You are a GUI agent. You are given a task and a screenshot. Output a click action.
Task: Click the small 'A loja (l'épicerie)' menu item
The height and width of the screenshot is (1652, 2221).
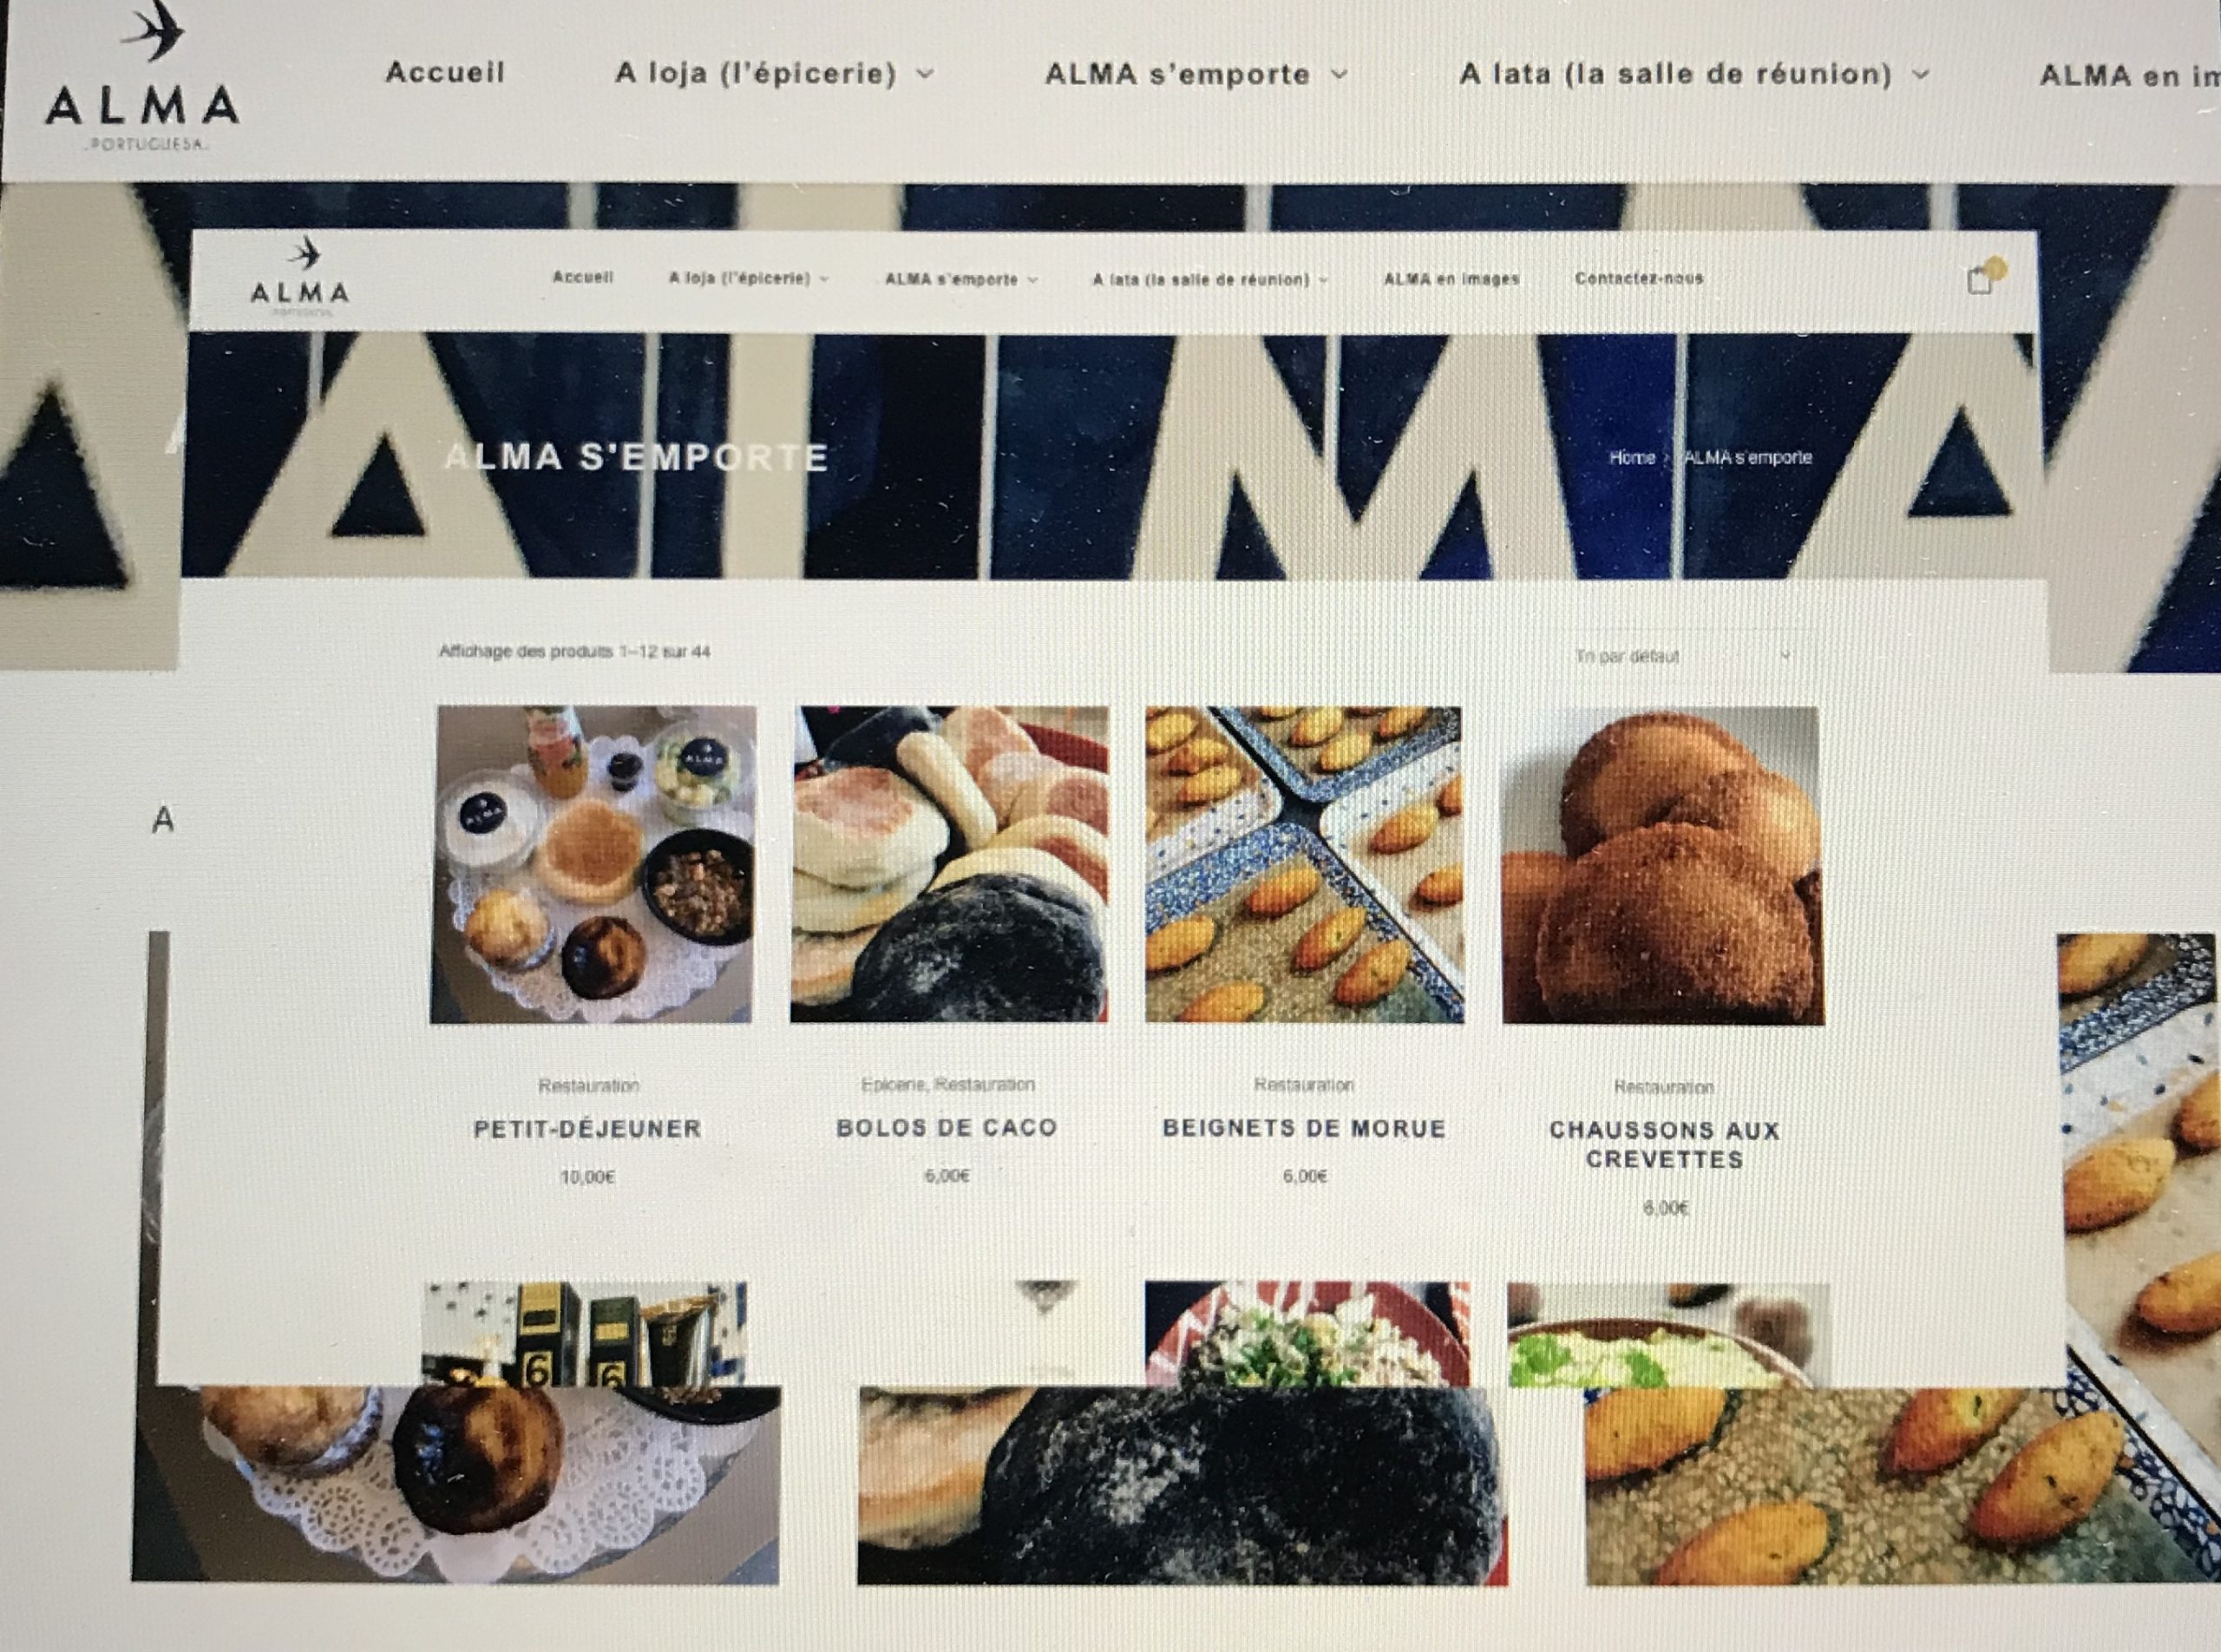(739, 278)
